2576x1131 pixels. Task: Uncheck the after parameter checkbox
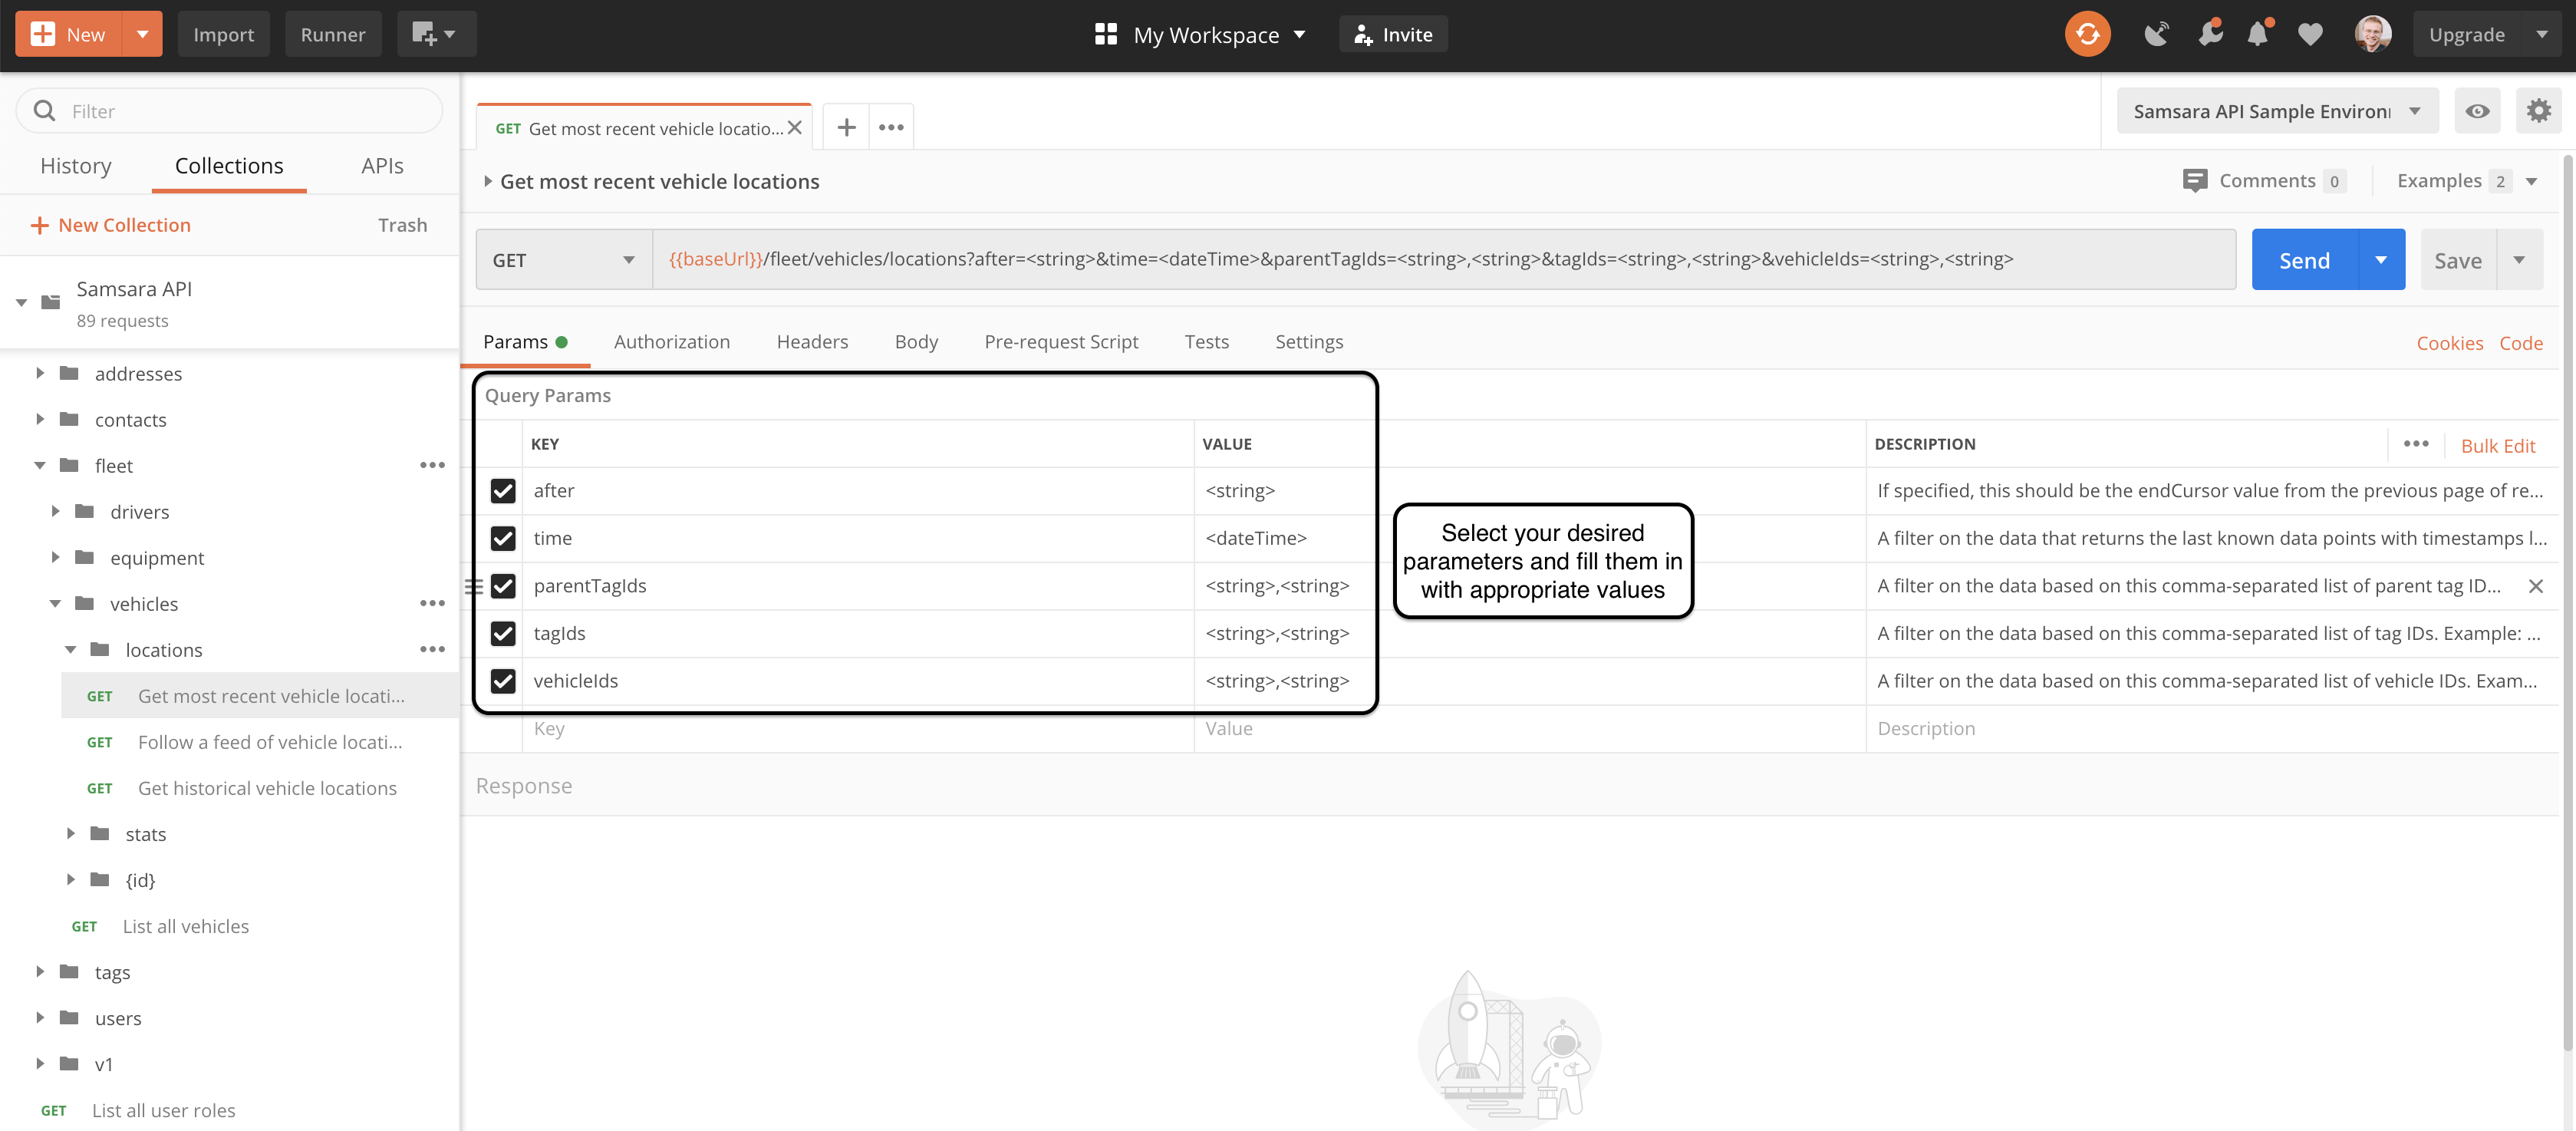coord(503,491)
